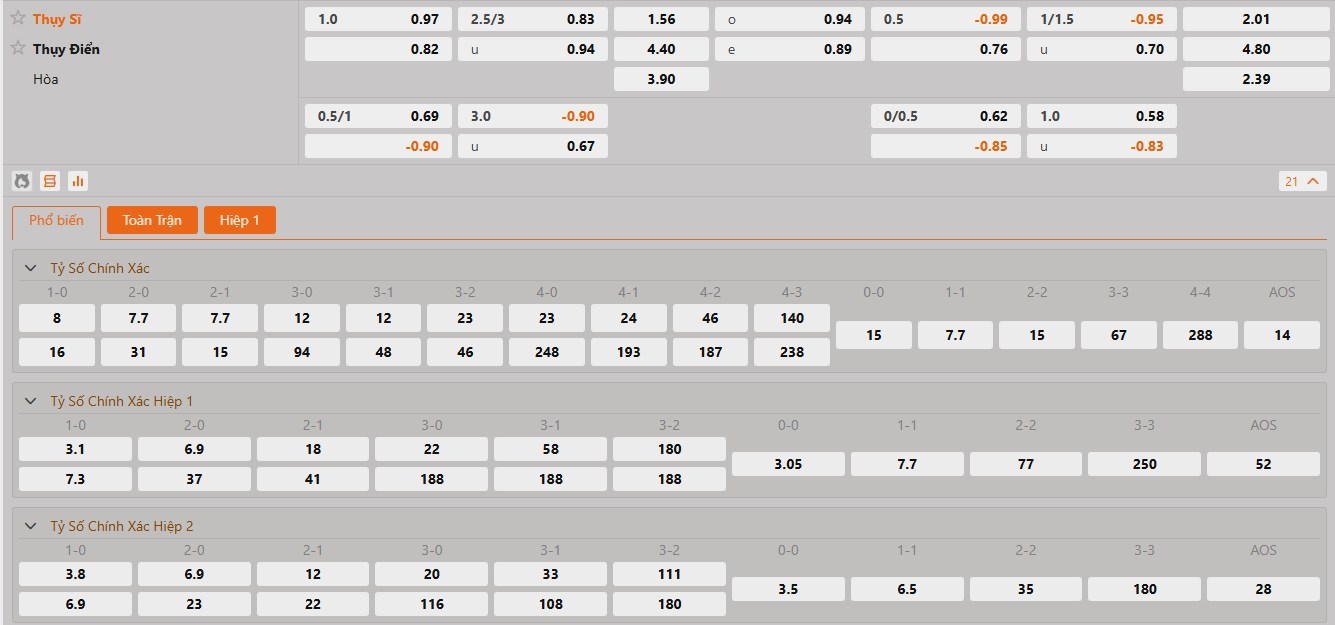Collapse markets with the 21 arrow button
Screen dimensions: 1335x625
coord(1303,181)
